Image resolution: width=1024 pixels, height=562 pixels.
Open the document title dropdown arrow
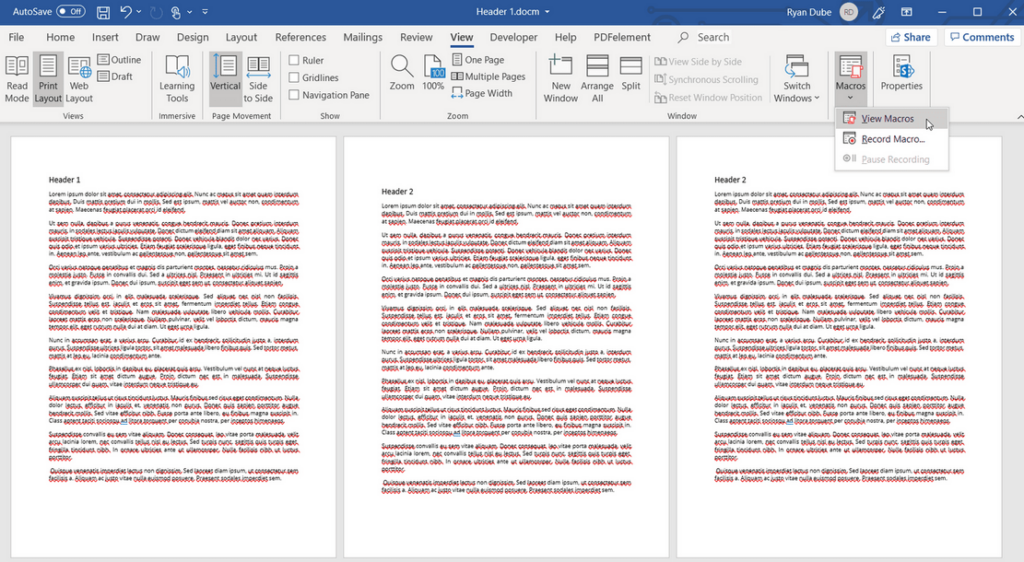(x=547, y=12)
